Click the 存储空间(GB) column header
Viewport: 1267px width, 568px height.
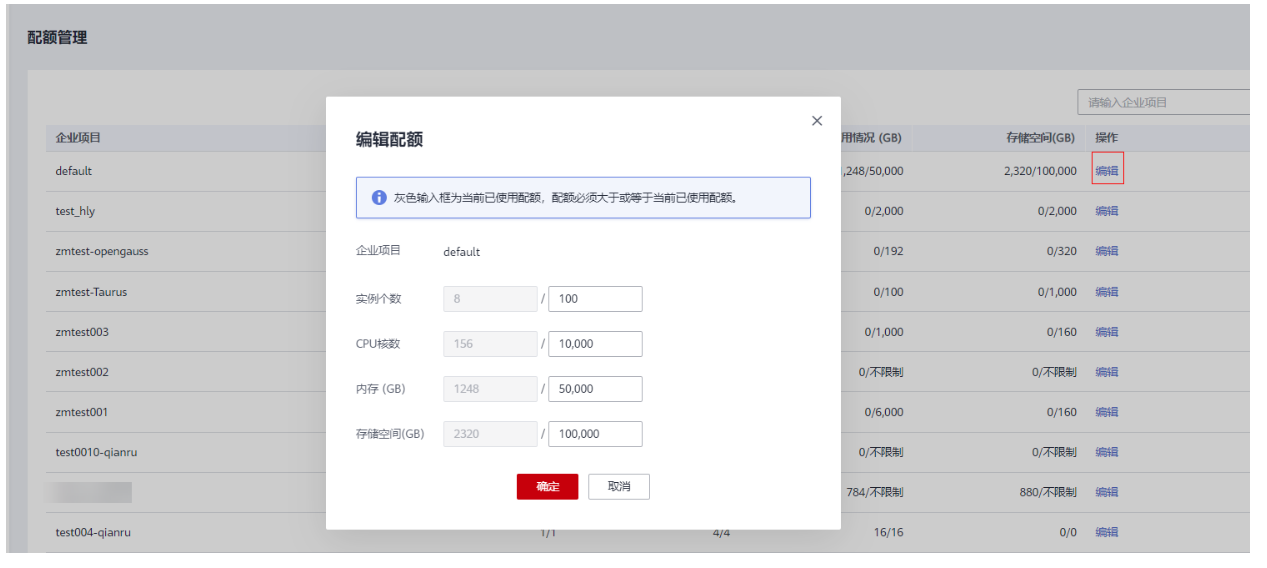(1040, 137)
